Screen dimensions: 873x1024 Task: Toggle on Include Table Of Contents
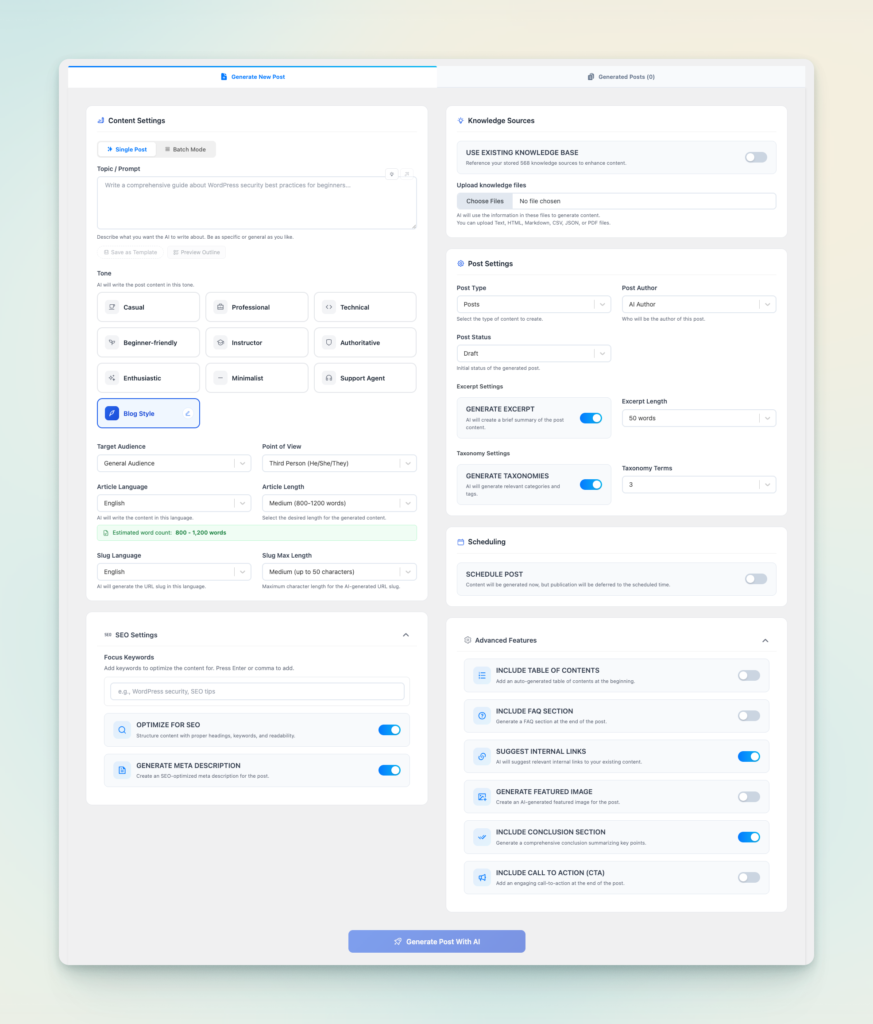pyautogui.click(x=748, y=675)
